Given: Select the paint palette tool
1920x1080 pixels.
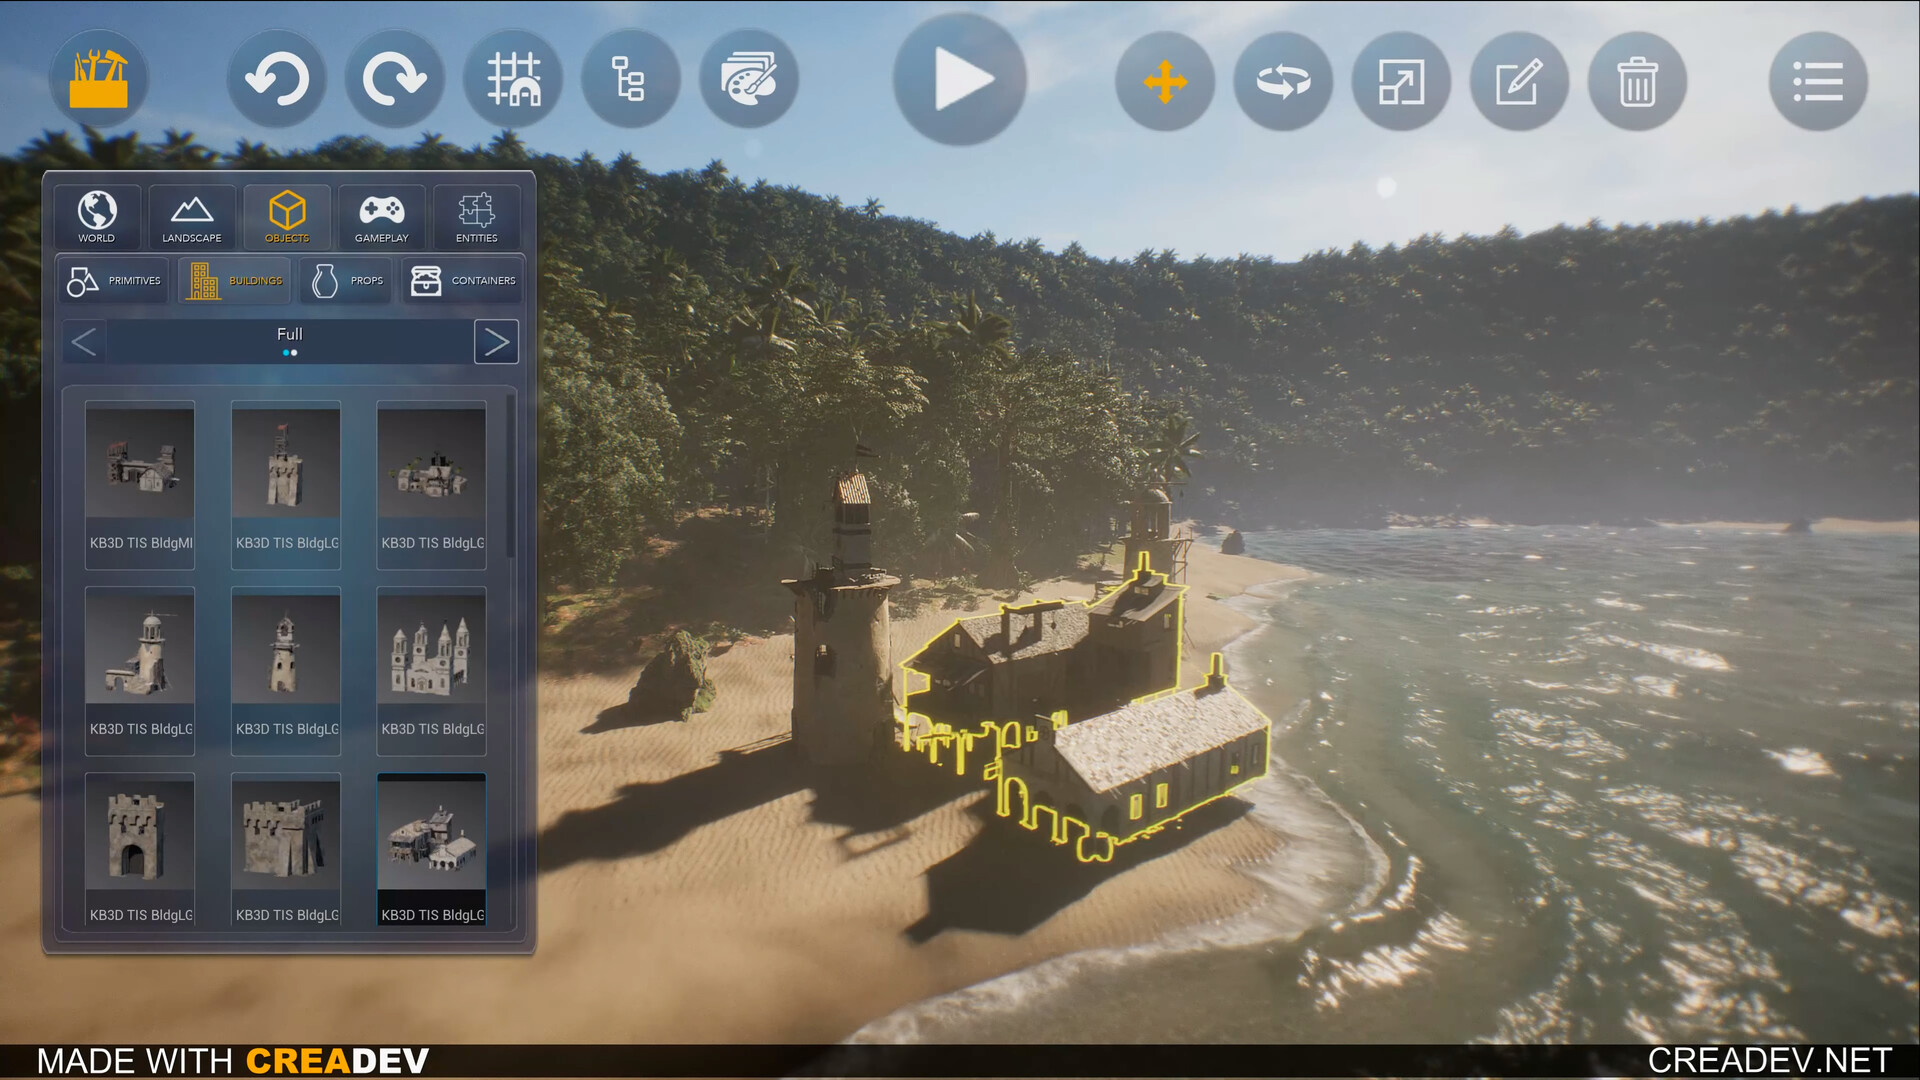Looking at the screenshot, I should point(749,79).
